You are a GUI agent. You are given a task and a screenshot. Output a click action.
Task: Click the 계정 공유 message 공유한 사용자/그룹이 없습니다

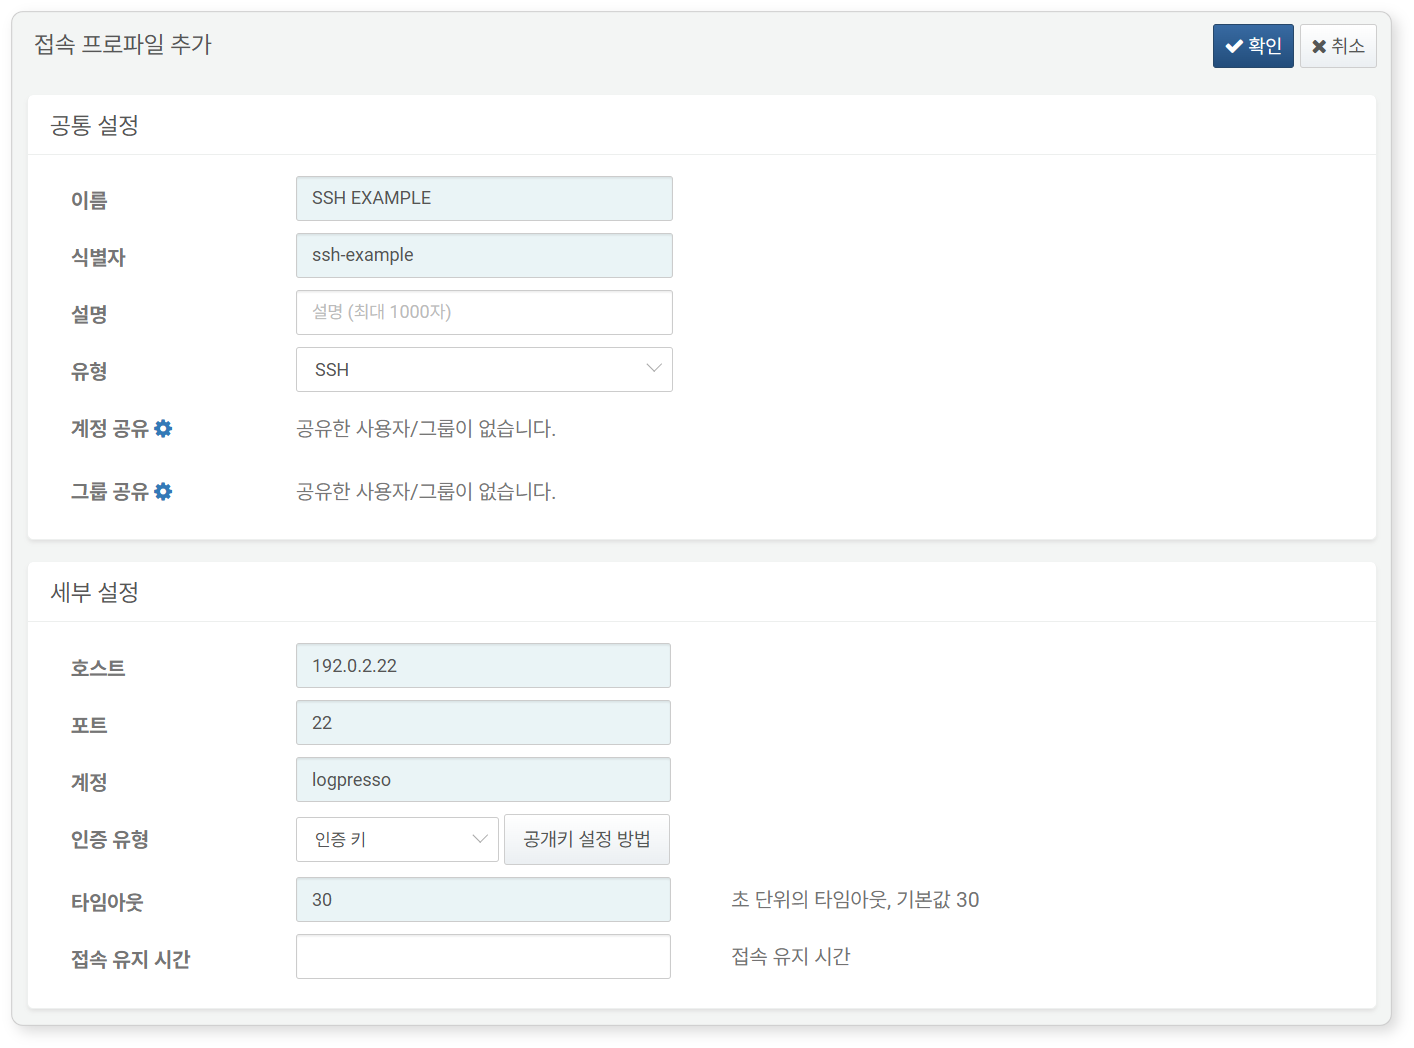(426, 428)
